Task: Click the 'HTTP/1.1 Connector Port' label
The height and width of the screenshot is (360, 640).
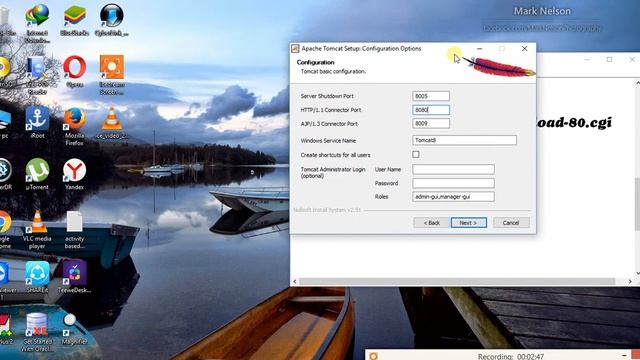Action: point(331,110)
